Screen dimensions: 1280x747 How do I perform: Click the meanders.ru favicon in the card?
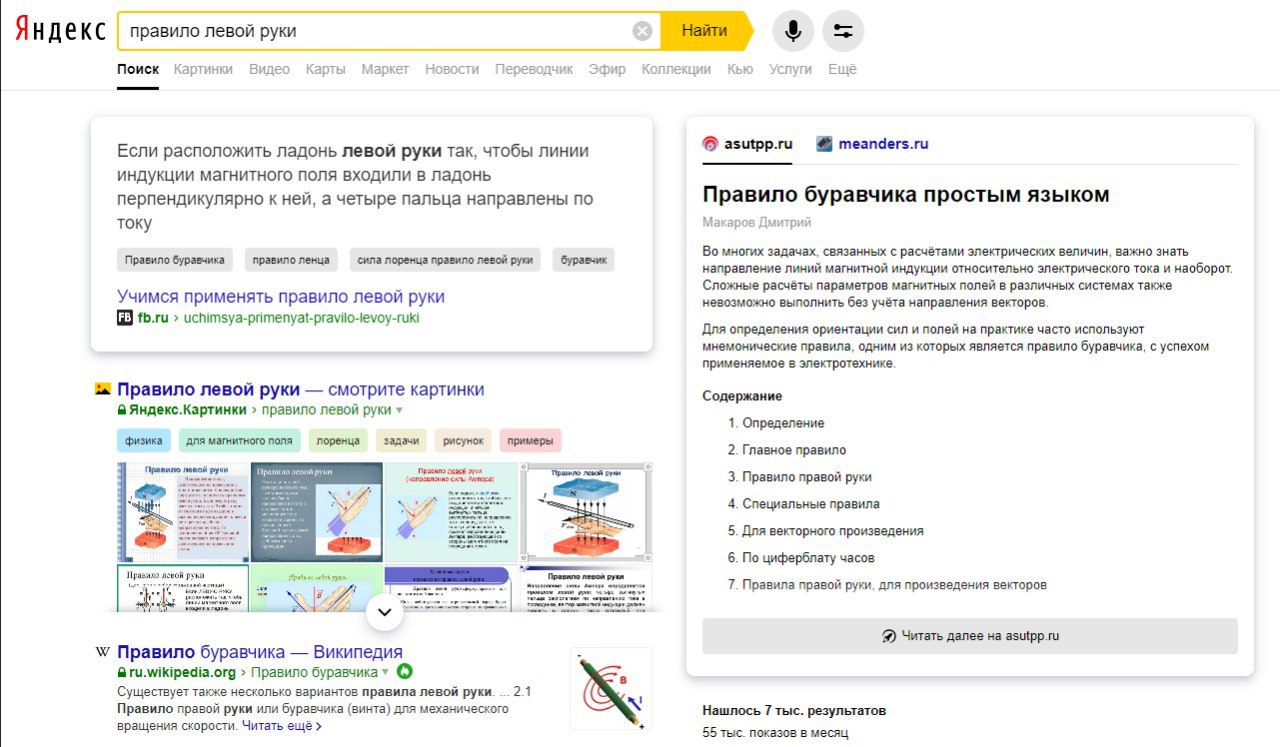point(824,144)
